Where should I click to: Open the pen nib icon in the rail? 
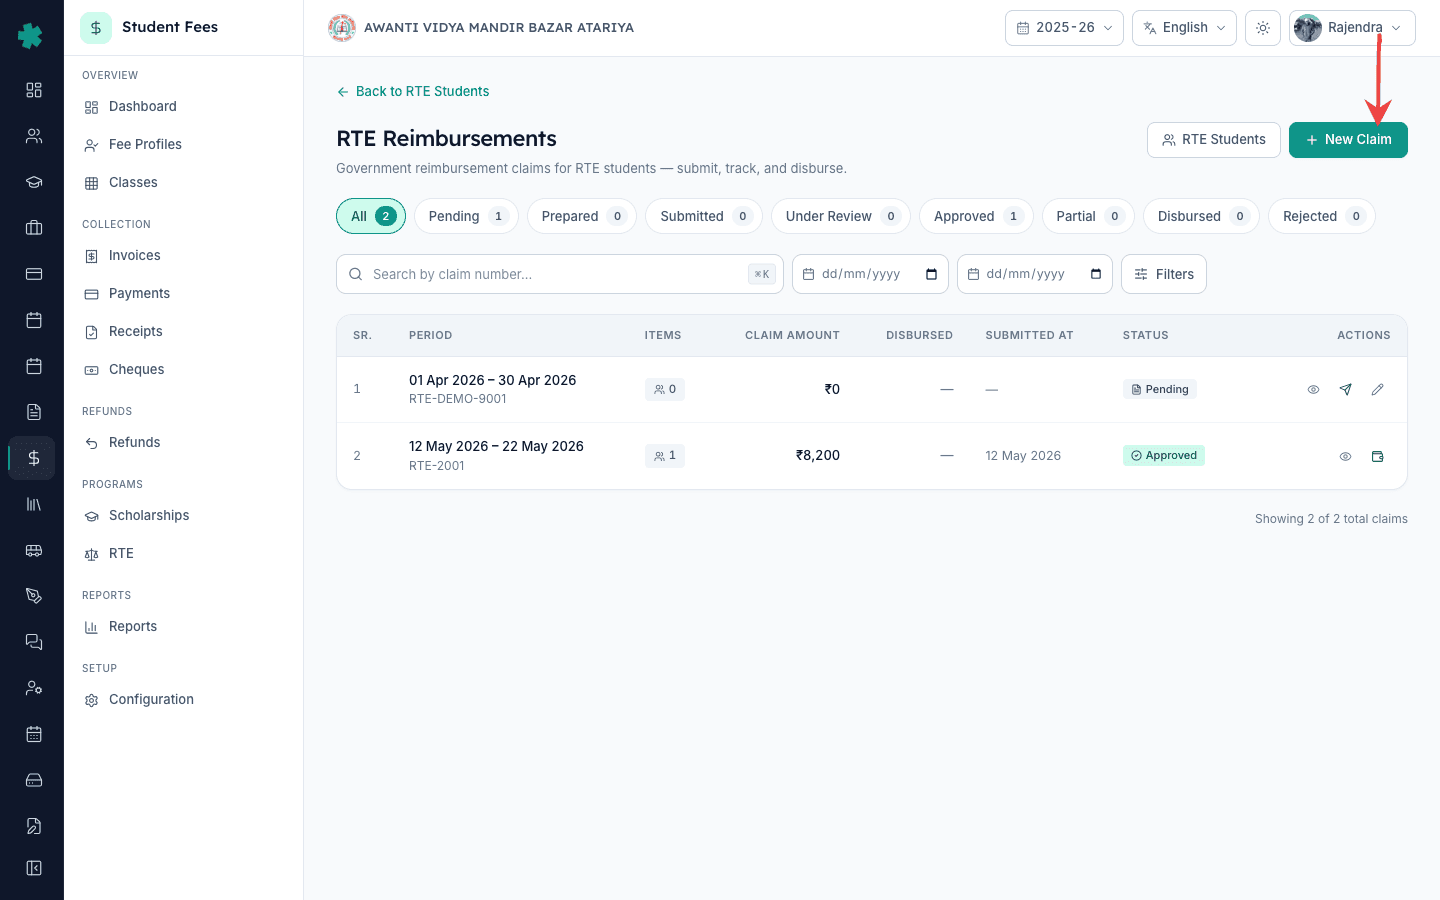(x=34, y=596)
